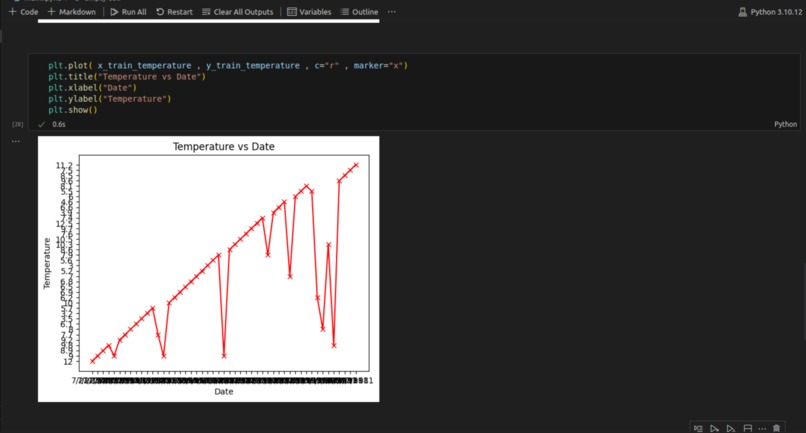
Task: Click the execution count [28] label
Action: point(17,124)
